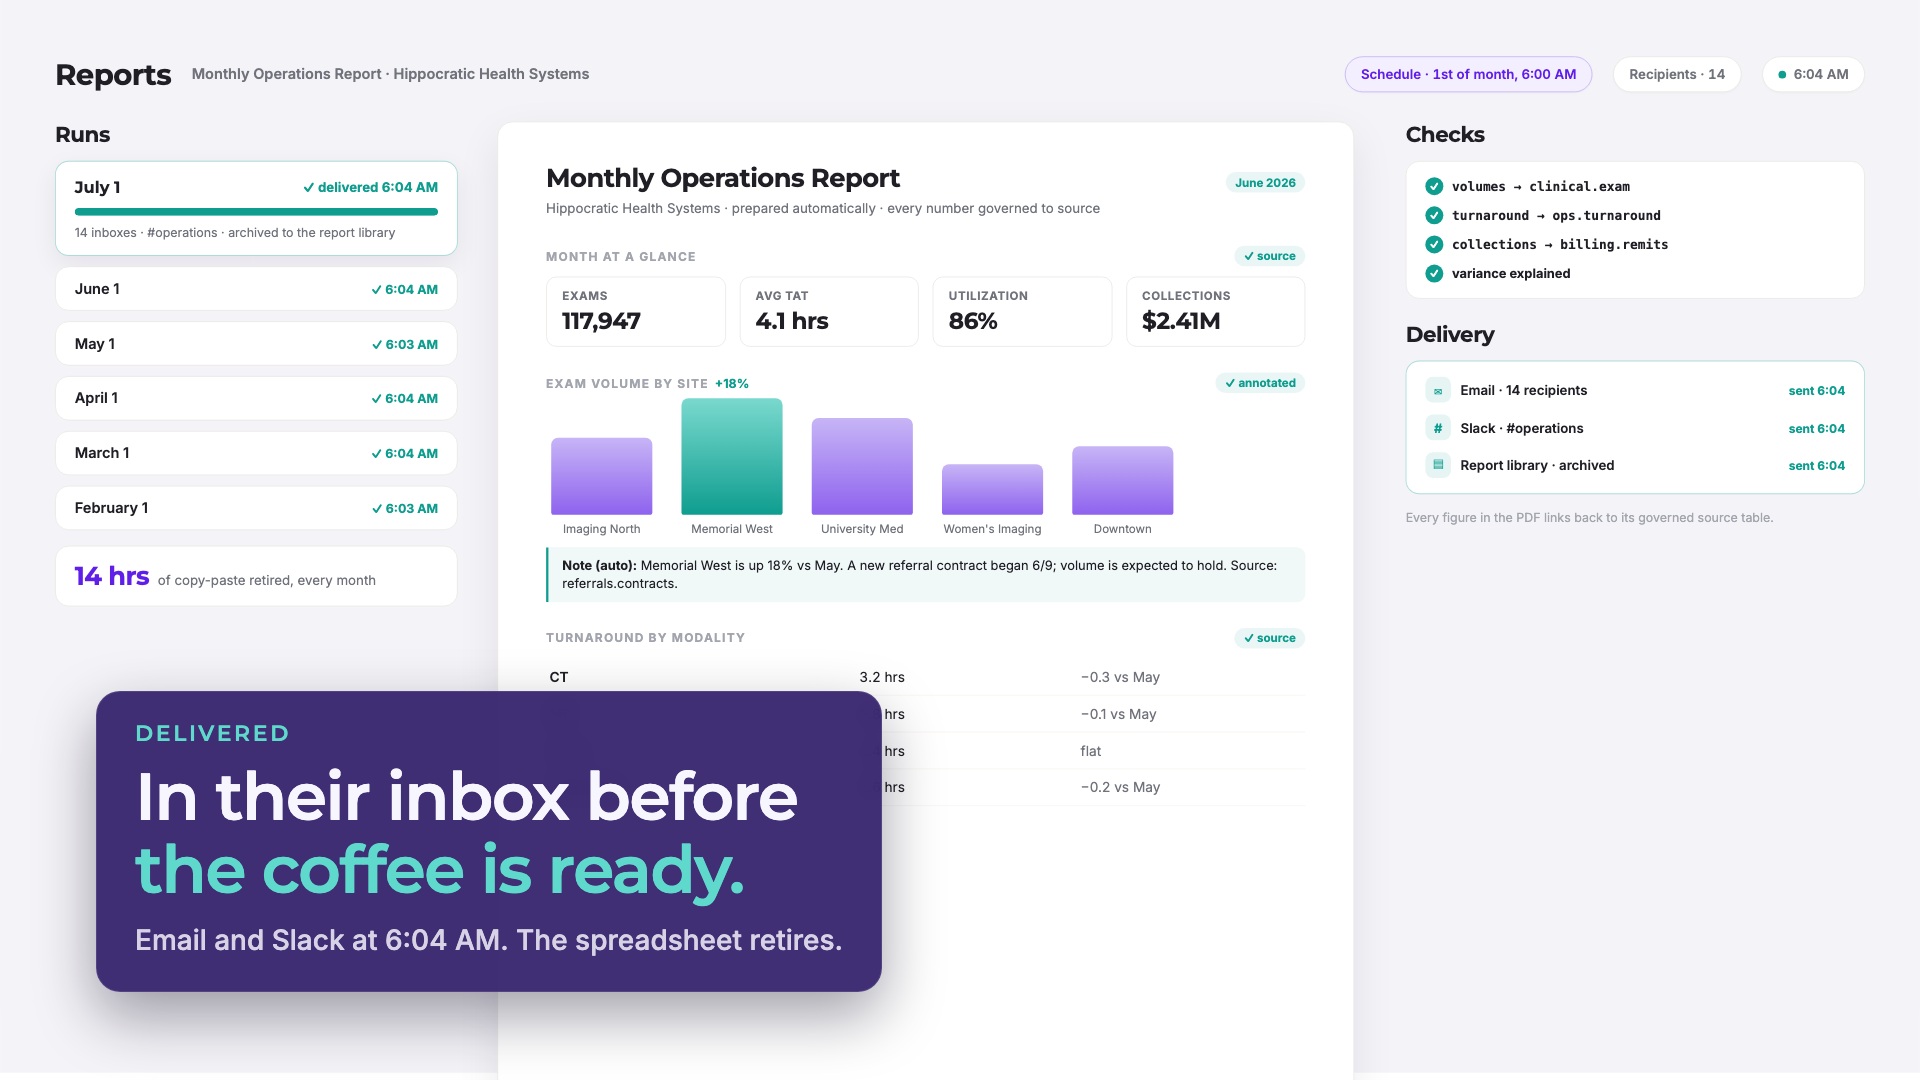
Task: Click the '3.2 hrs' CT value
Action: [882, 677]
